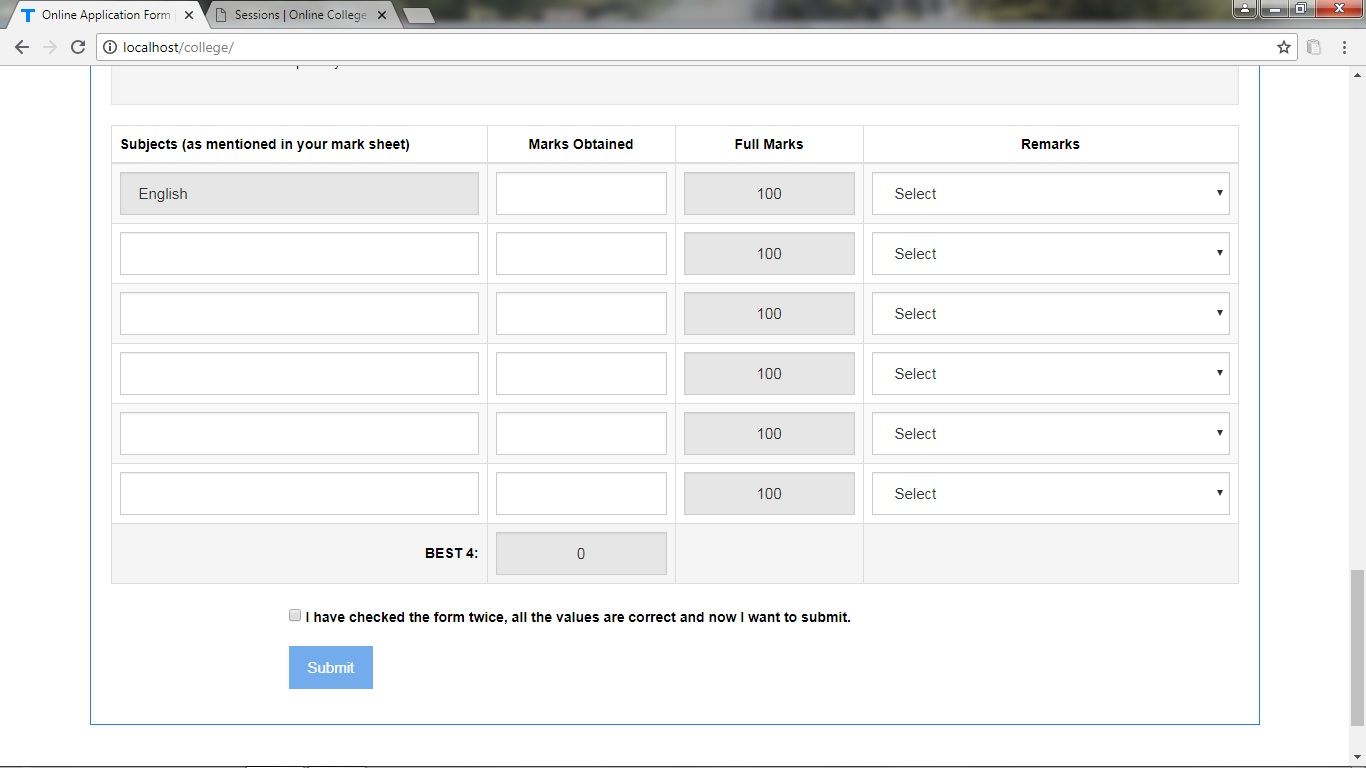The image size is (1366, 768).
Task: Reload the localhost/college page
Action: click(78, 47)
